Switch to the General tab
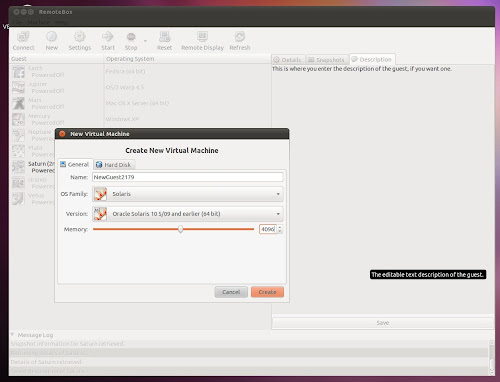Screen dimensions: 500x382 pos(75,164)
